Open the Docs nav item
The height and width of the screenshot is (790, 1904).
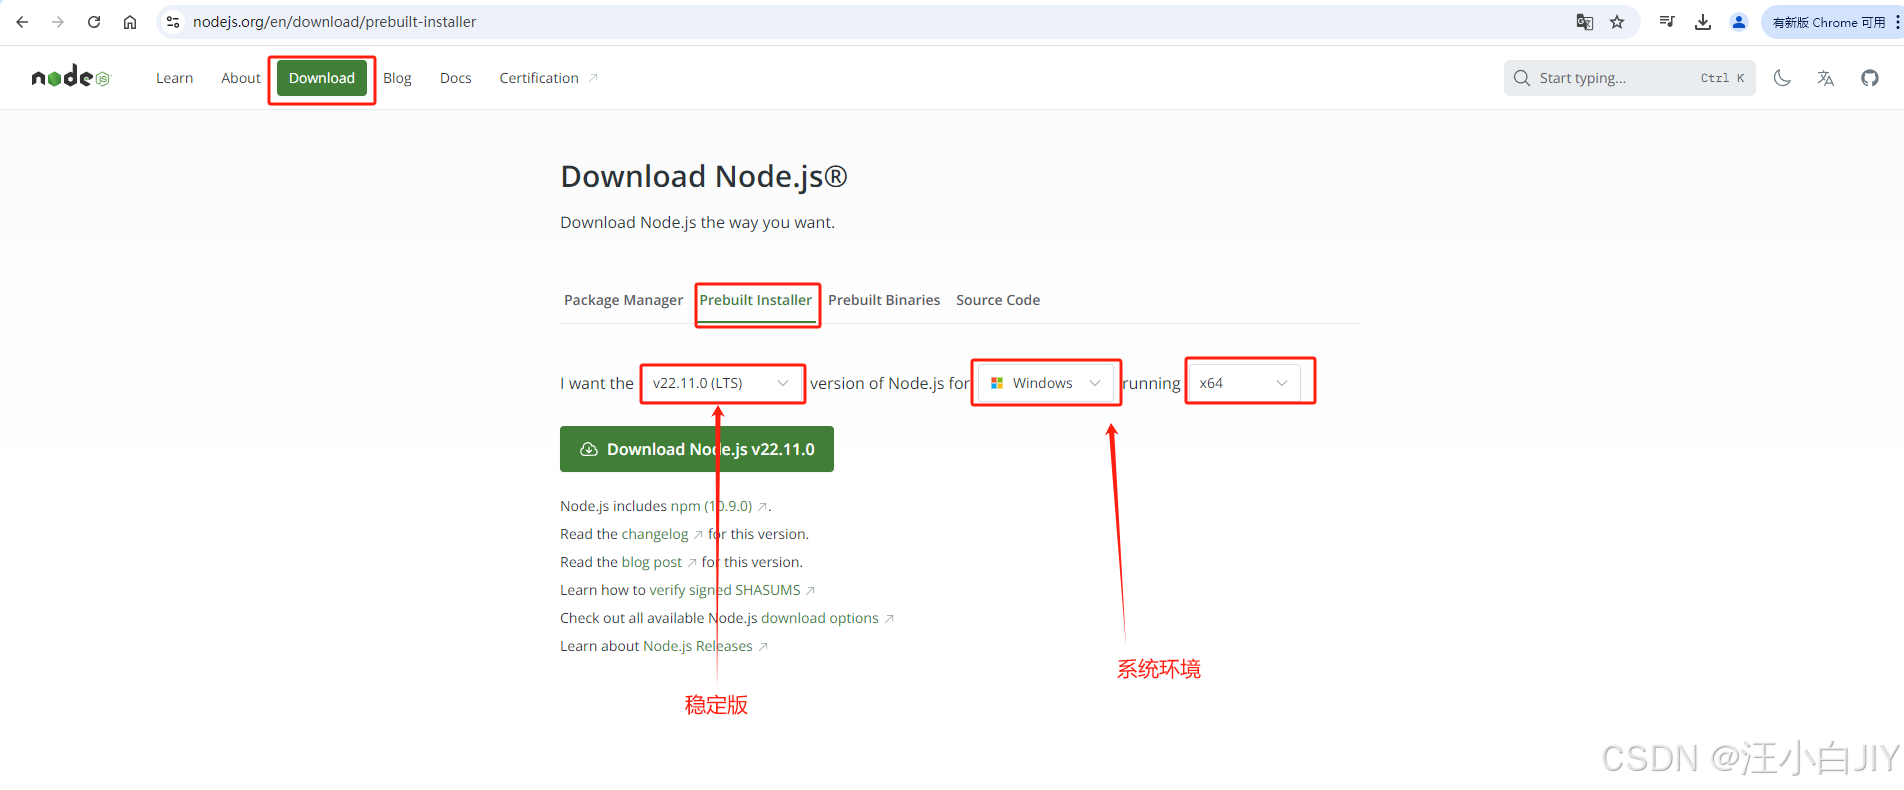(455, 78)
